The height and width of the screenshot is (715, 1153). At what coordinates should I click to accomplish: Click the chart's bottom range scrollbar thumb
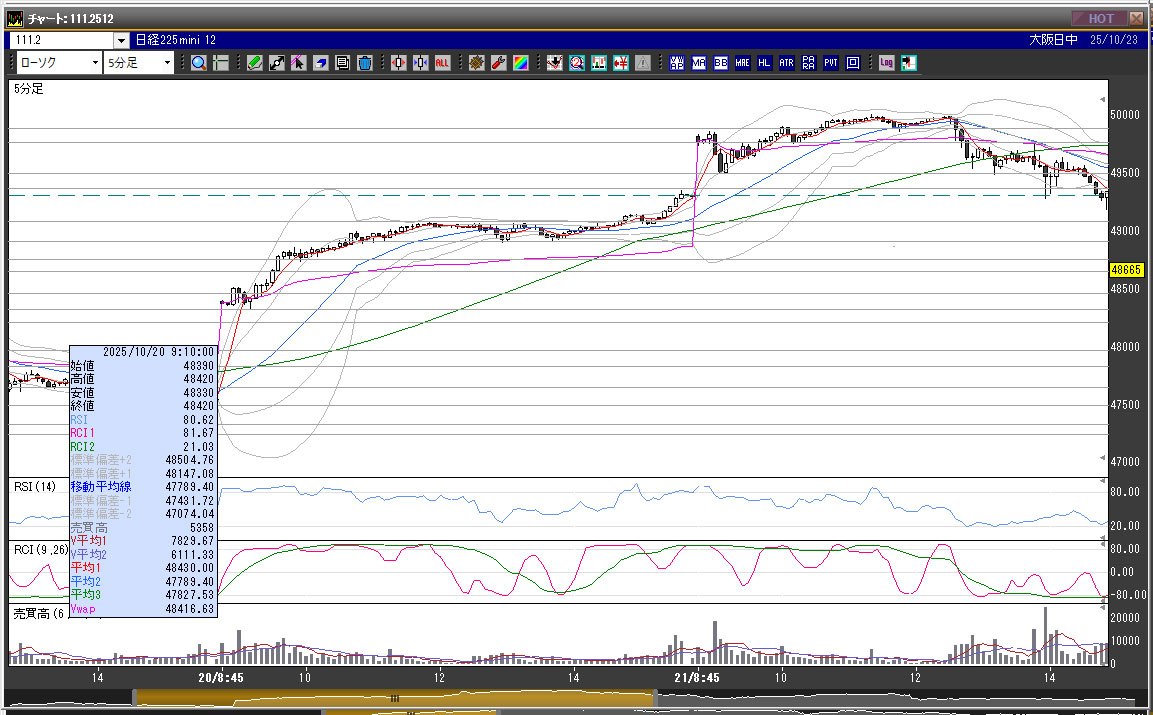point(394,698)
